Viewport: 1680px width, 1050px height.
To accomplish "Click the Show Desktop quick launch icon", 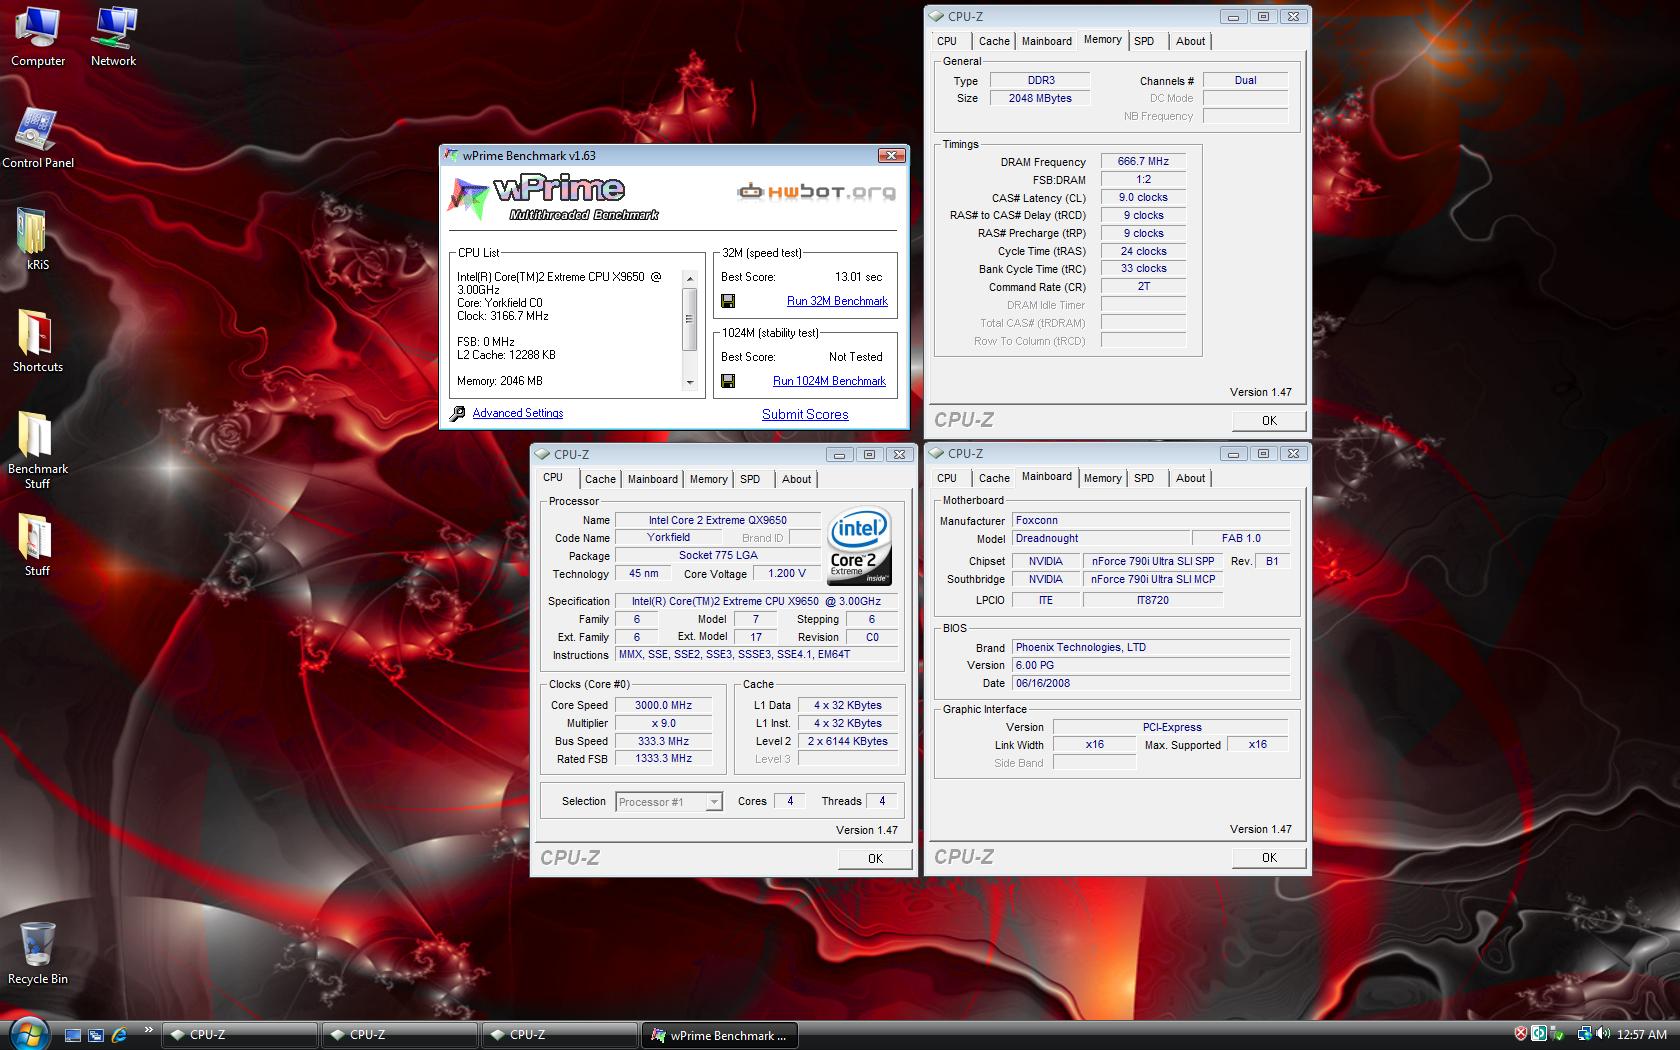I will point(72,1035).
